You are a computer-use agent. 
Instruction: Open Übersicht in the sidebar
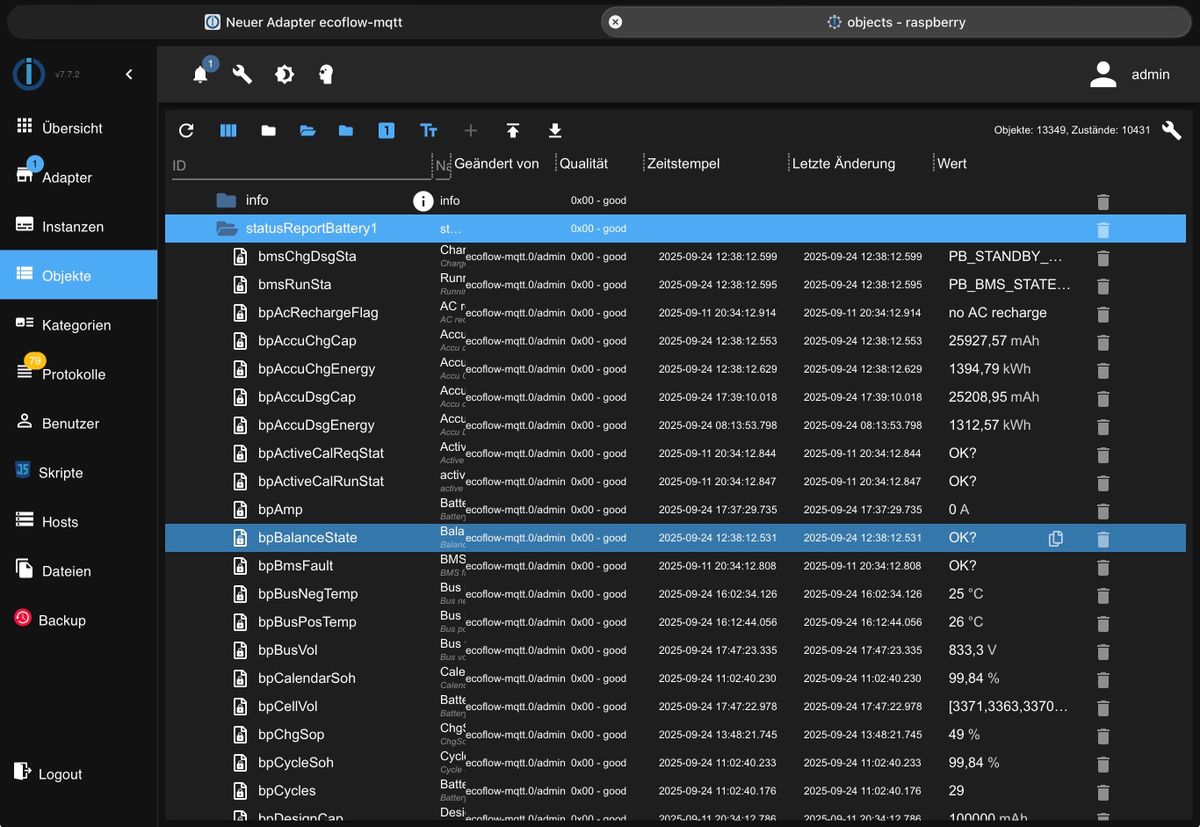(x=78, y=128)
